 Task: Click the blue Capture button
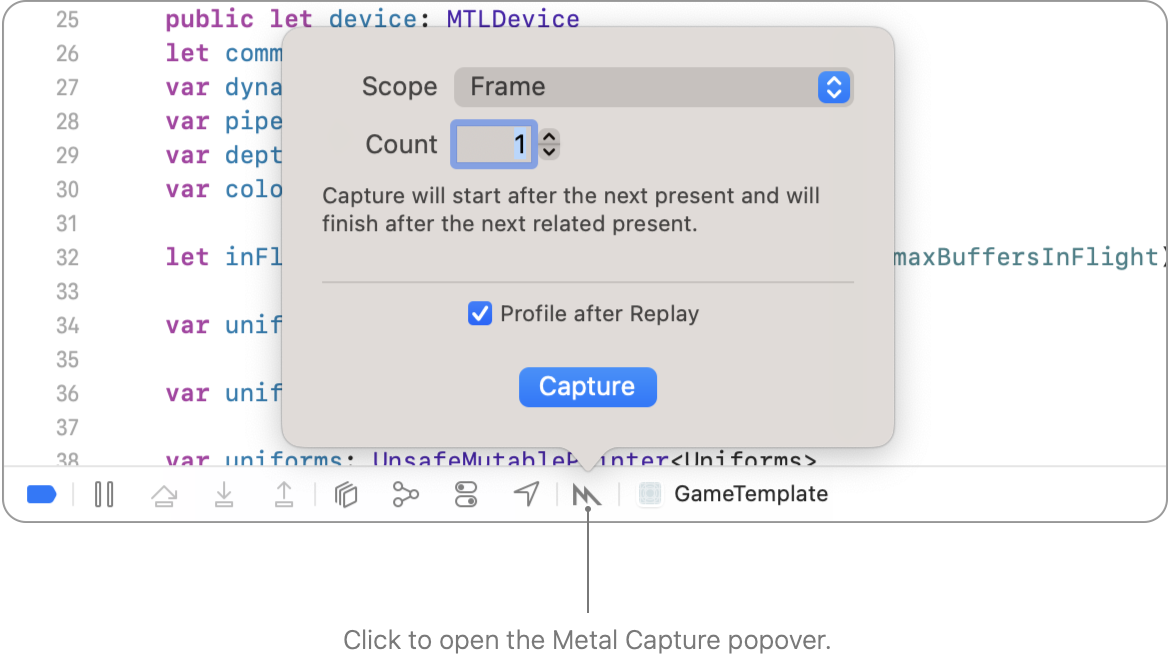(x=588, y=387)
